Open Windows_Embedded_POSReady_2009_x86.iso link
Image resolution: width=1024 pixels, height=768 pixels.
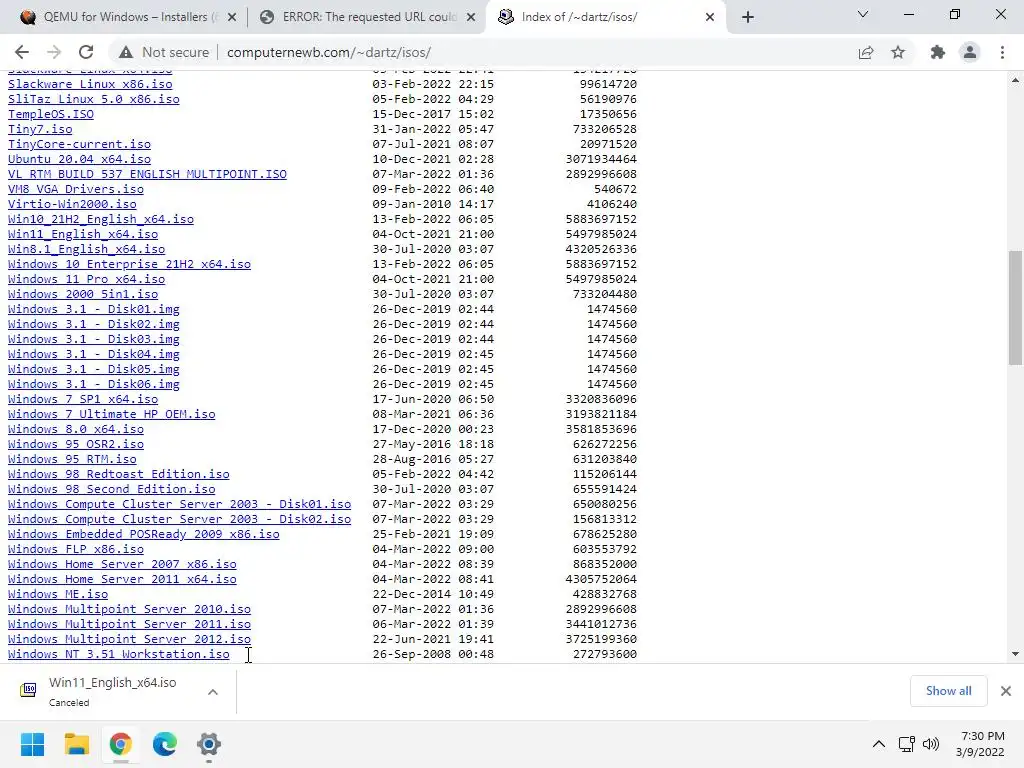click(x=144, y=535)
